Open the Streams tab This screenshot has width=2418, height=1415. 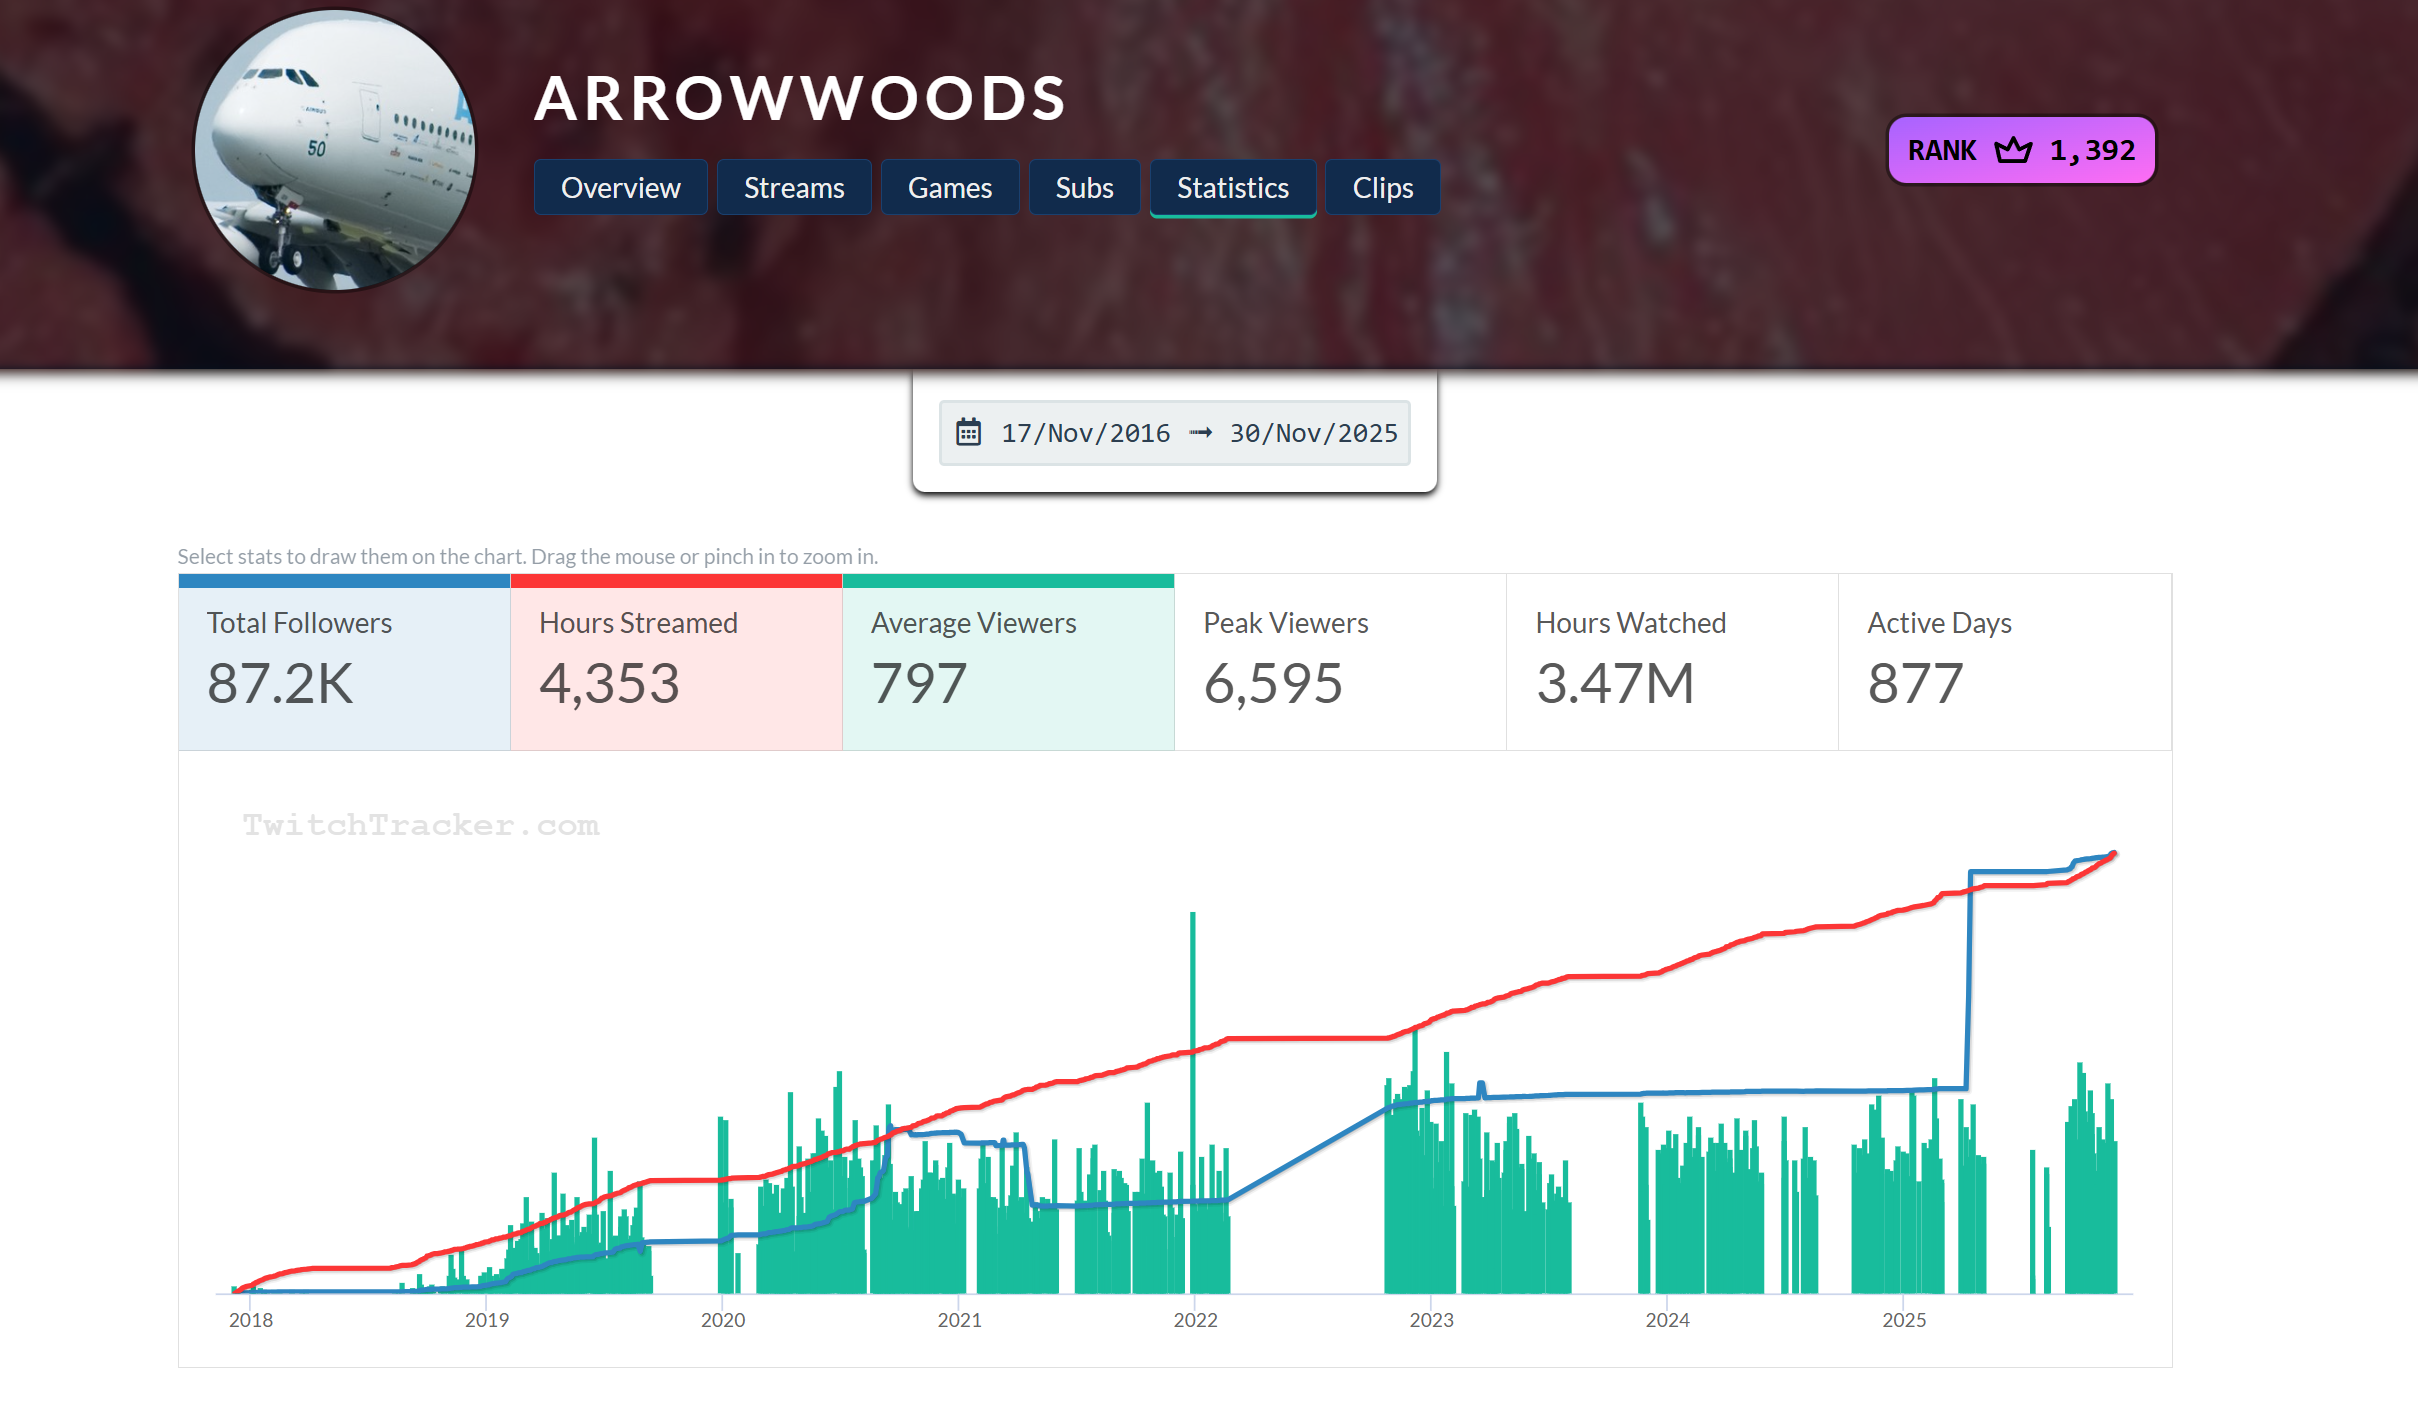[794, 188]
